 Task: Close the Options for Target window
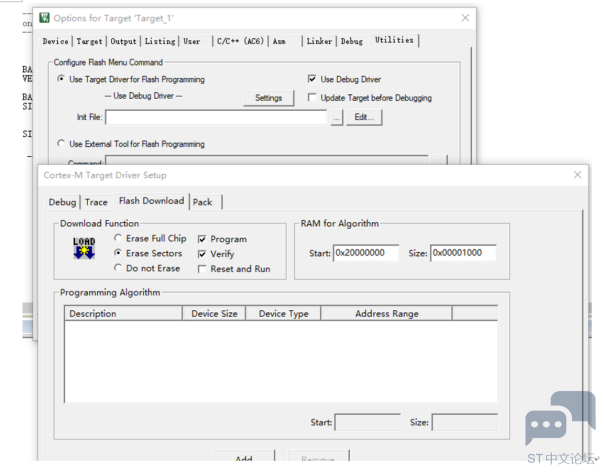point(465,18)
